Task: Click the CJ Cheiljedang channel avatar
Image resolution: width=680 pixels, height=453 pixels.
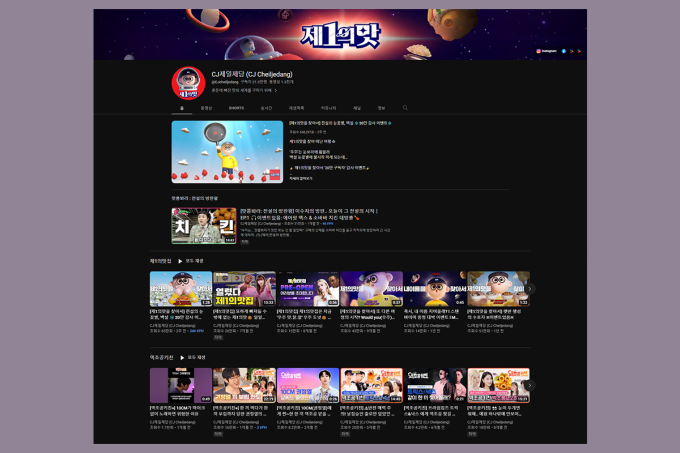Action: click(188, 83)
